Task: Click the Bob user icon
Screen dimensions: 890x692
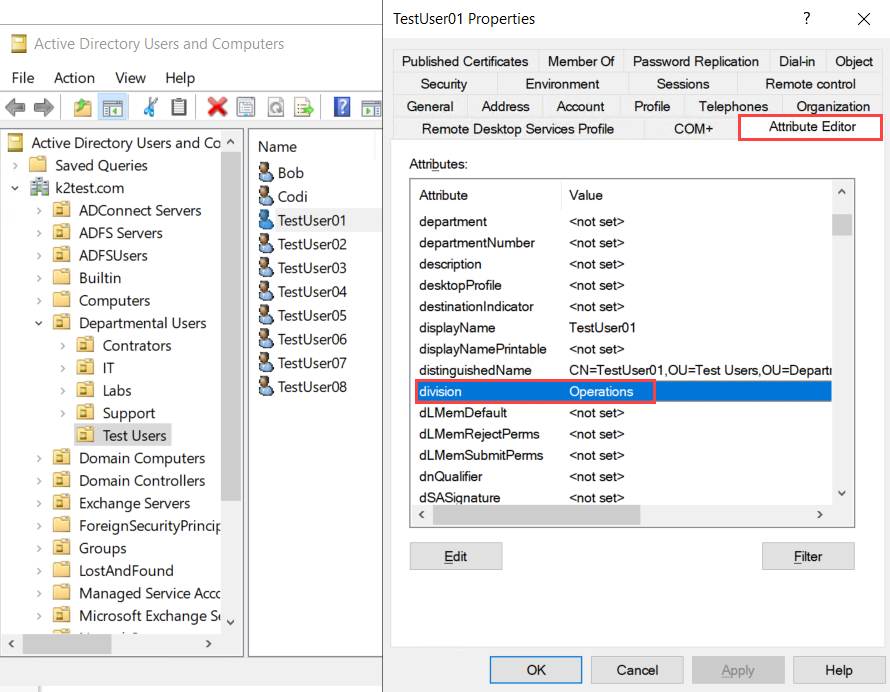Action: [x=265, y=172]
